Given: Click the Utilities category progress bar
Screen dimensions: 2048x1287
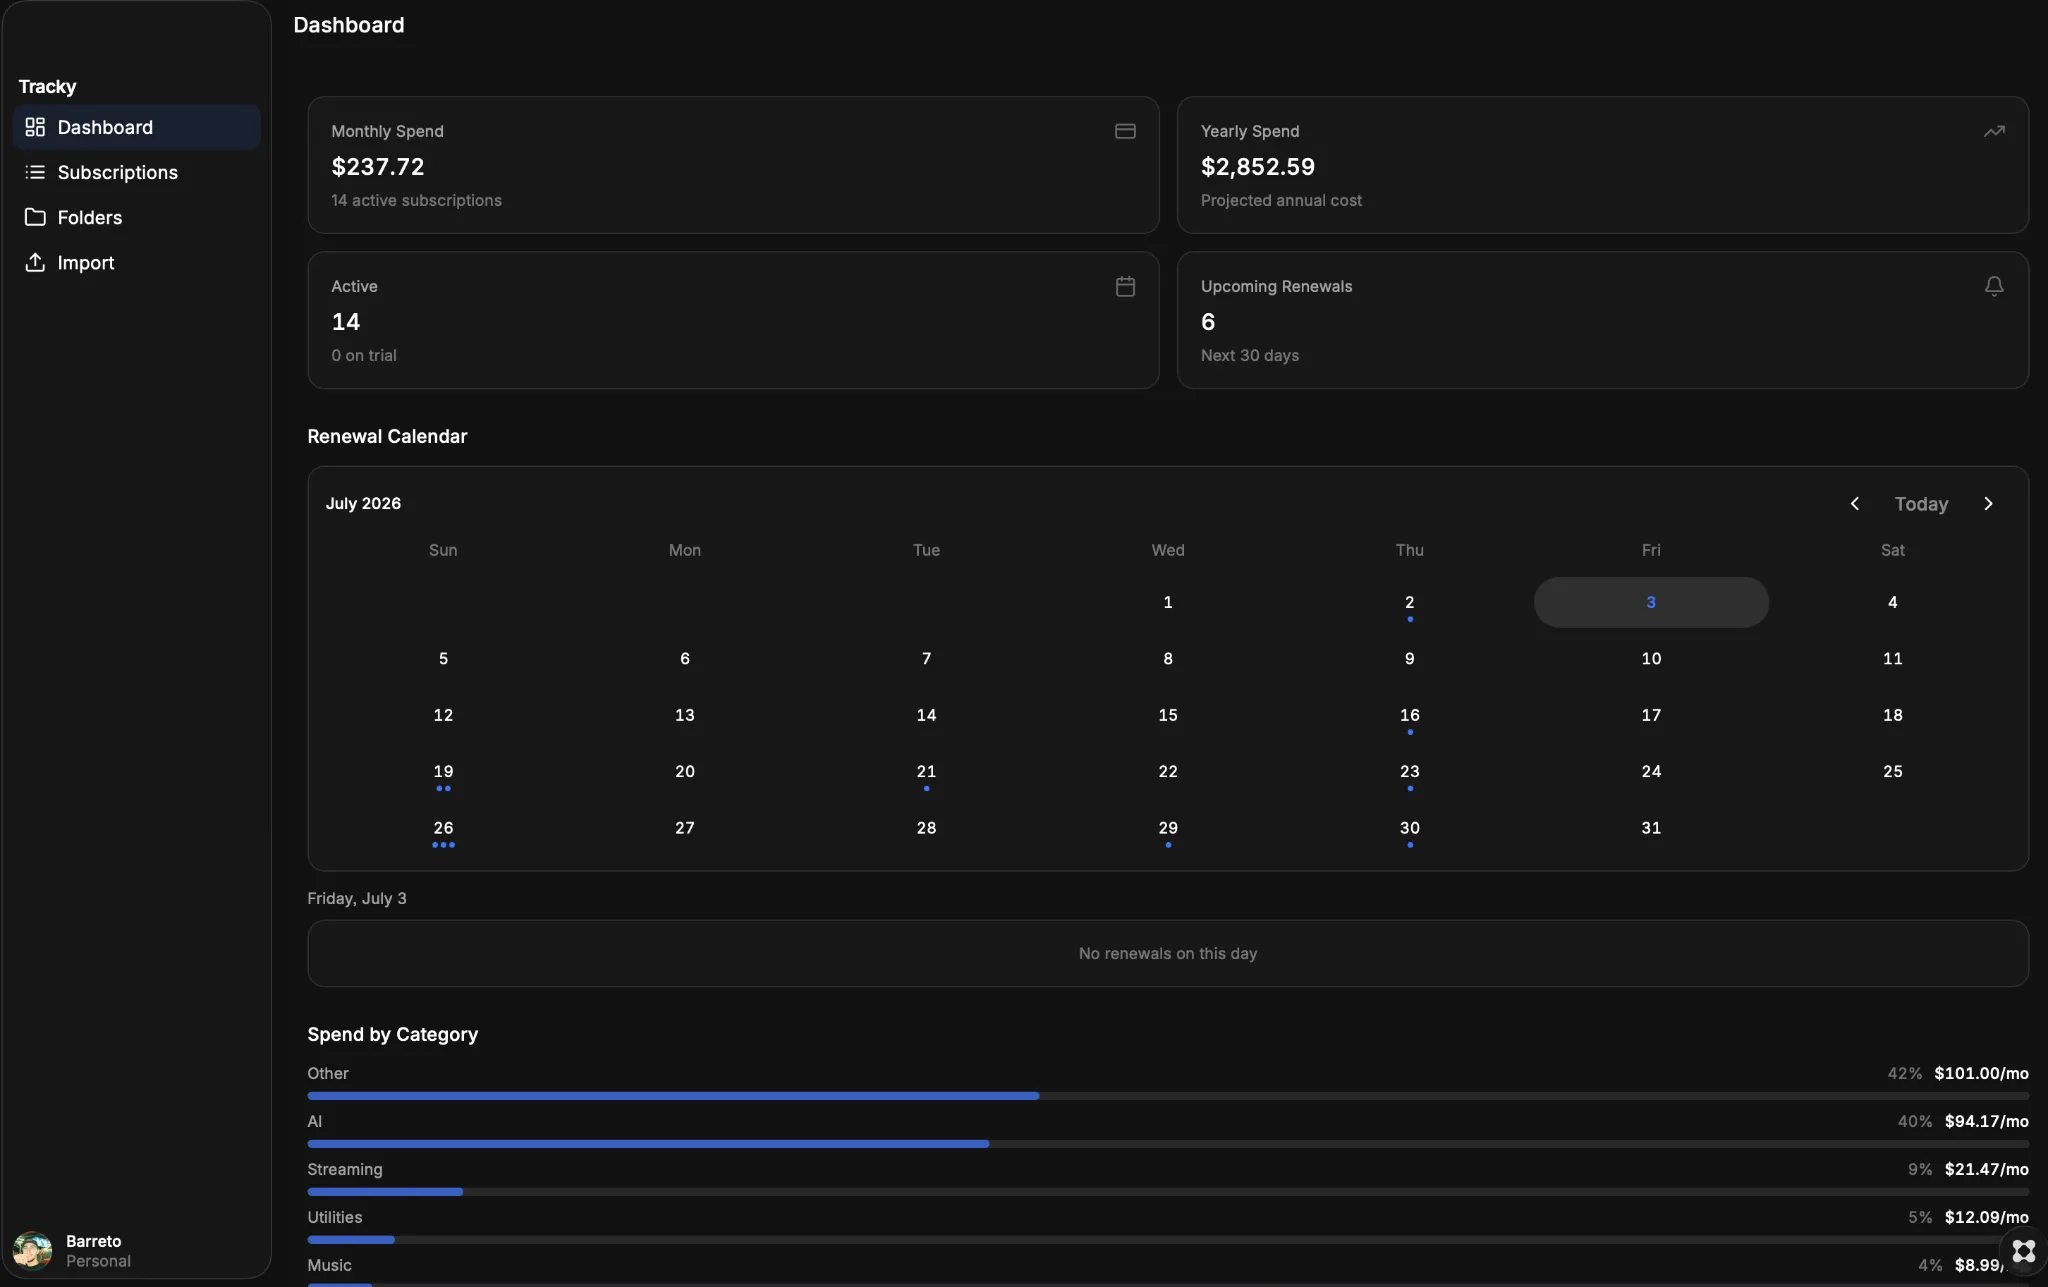Looking at the screenshot, I should (x=1168, y=1240).
